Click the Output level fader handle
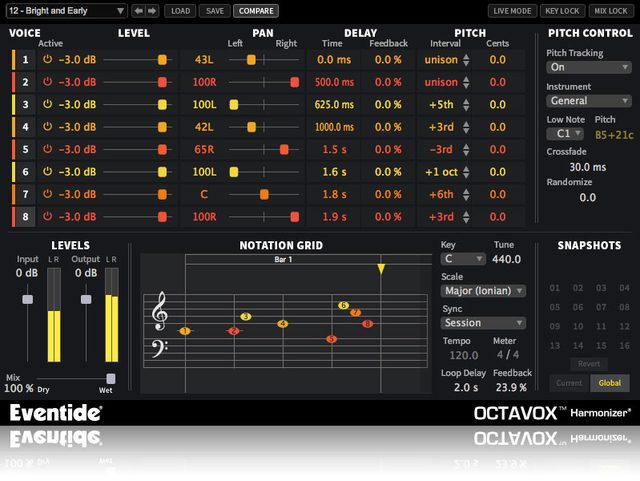Screen dimensions: 640x481 tap(86, 299)
